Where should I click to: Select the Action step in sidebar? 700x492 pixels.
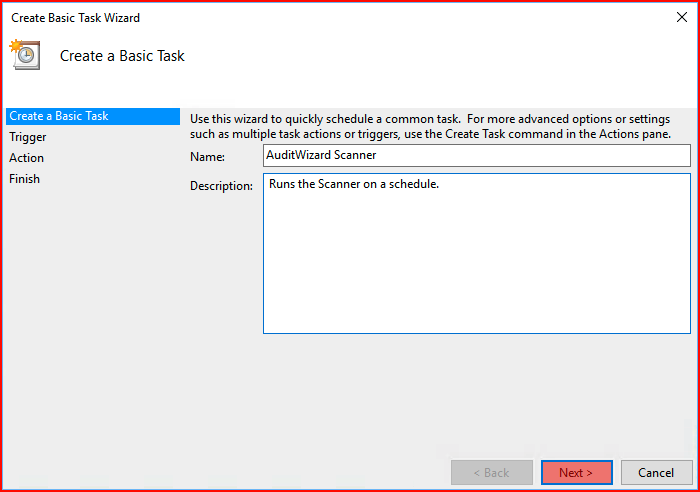click(26, 158)
